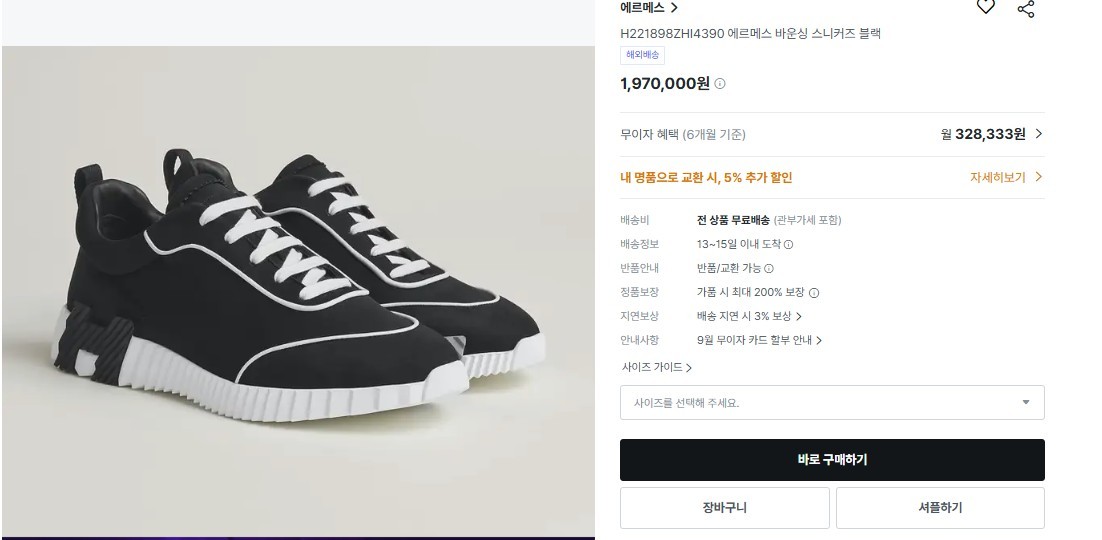Open the size selection dropdown

tap(832, 403)
